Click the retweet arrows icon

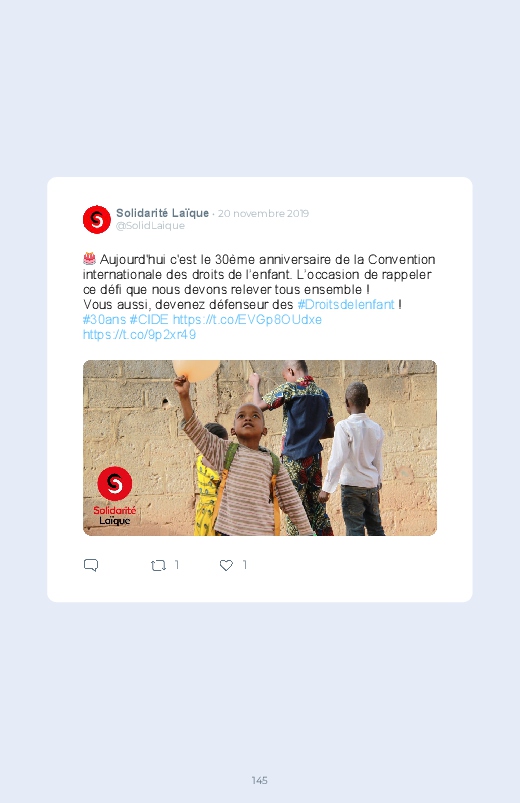(x=158, y=565)
